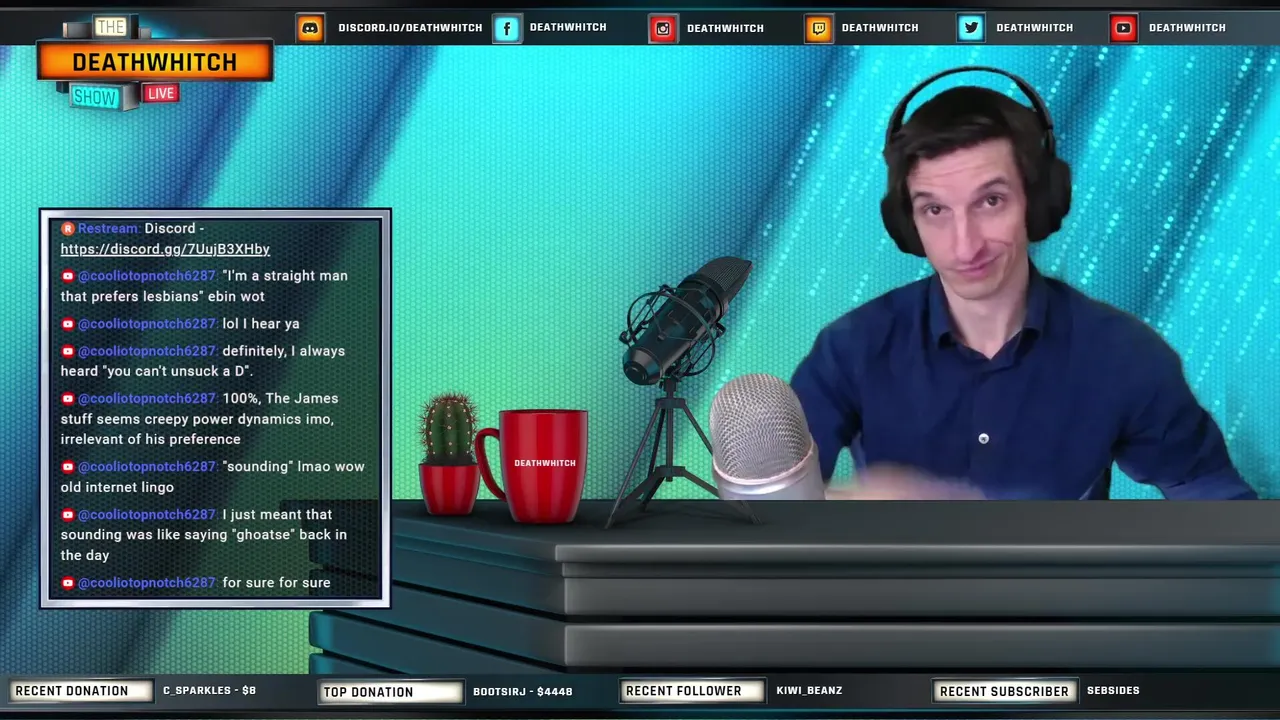
Task: Click the Restream username in chat
Action: (x=109, y=229)
